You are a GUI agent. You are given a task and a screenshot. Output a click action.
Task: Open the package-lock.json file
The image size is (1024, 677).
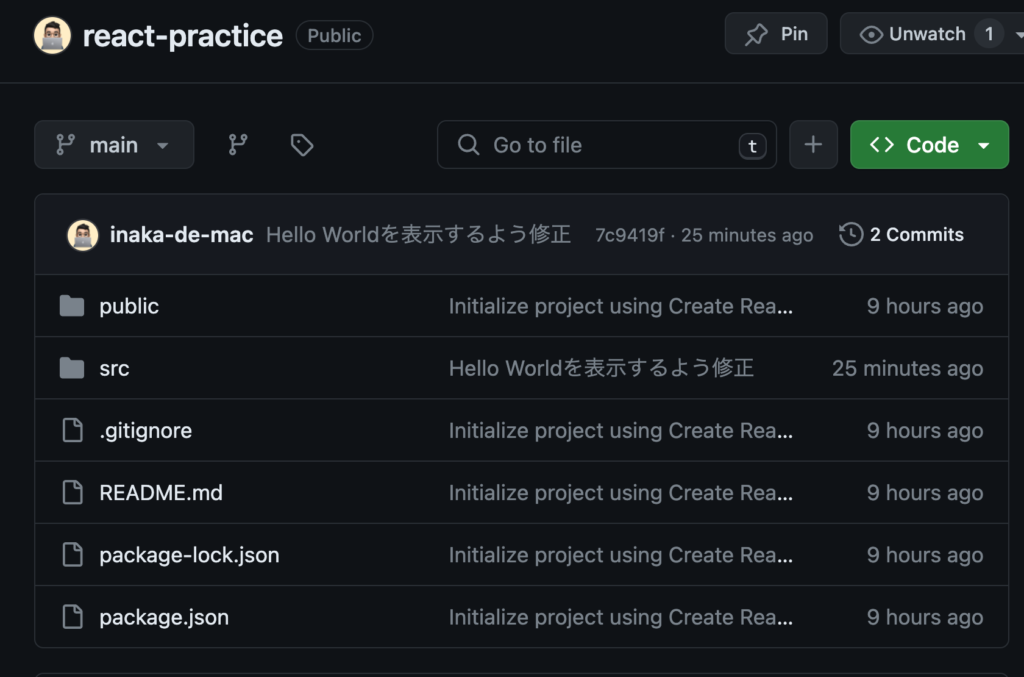click(189, 555)
